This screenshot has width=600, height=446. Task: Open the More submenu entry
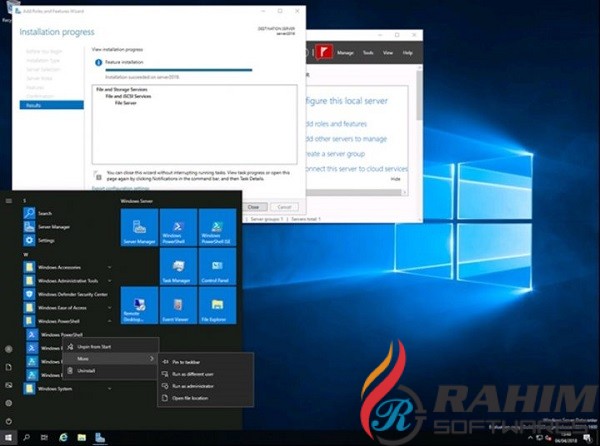pos(110,358)
